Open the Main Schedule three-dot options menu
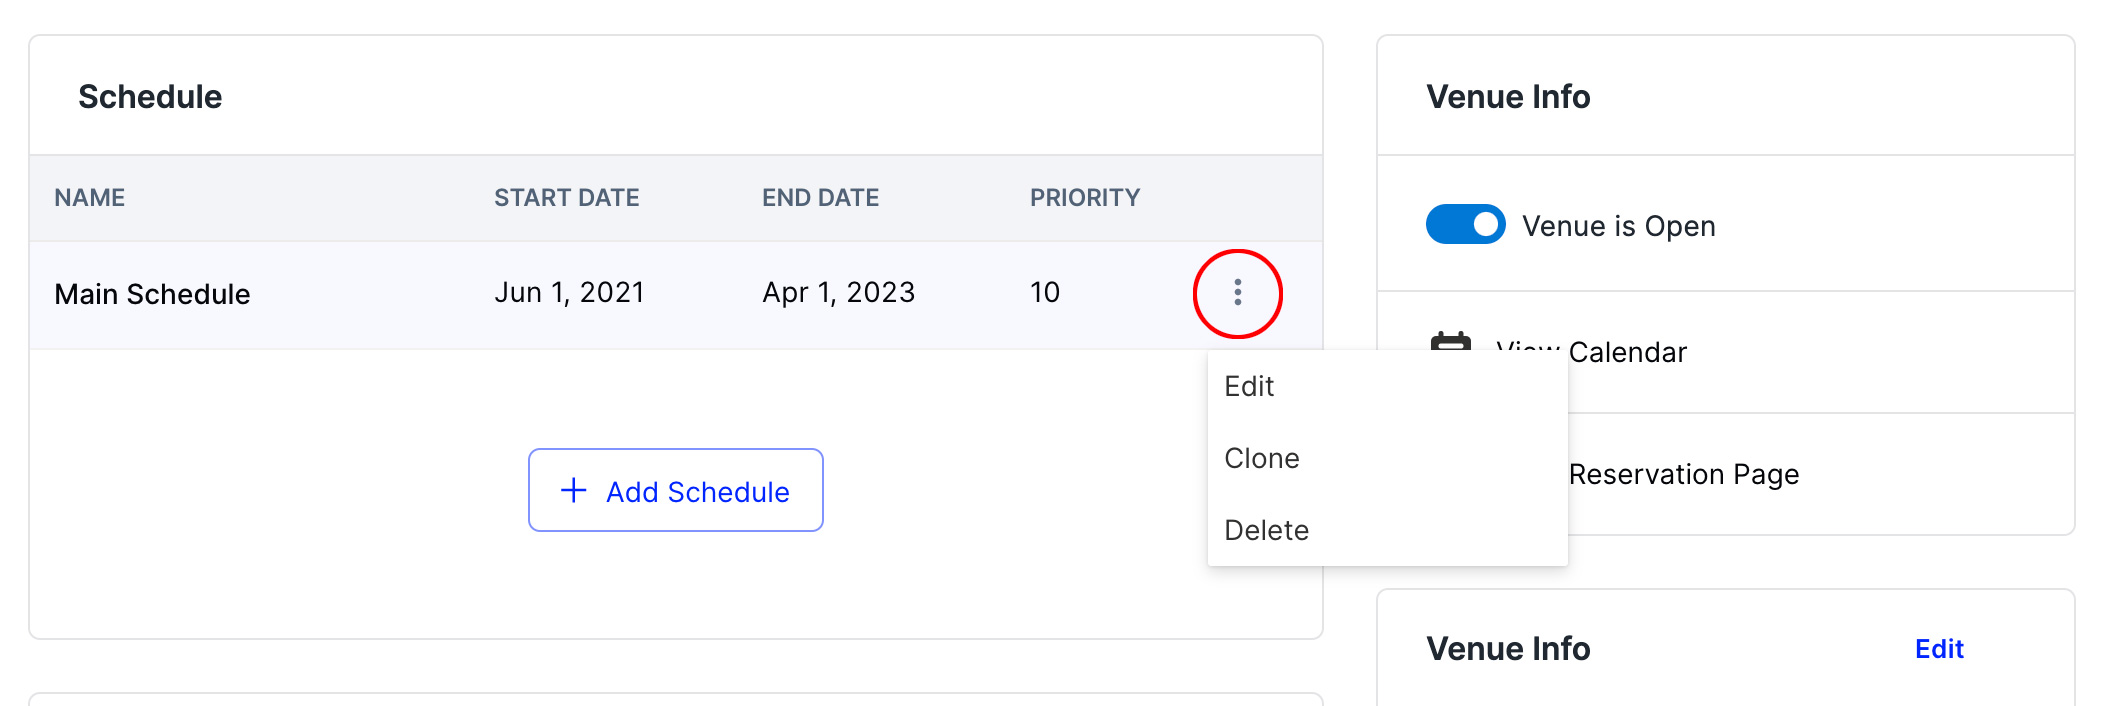The image size is (2106, 706). pos(1237,293)
